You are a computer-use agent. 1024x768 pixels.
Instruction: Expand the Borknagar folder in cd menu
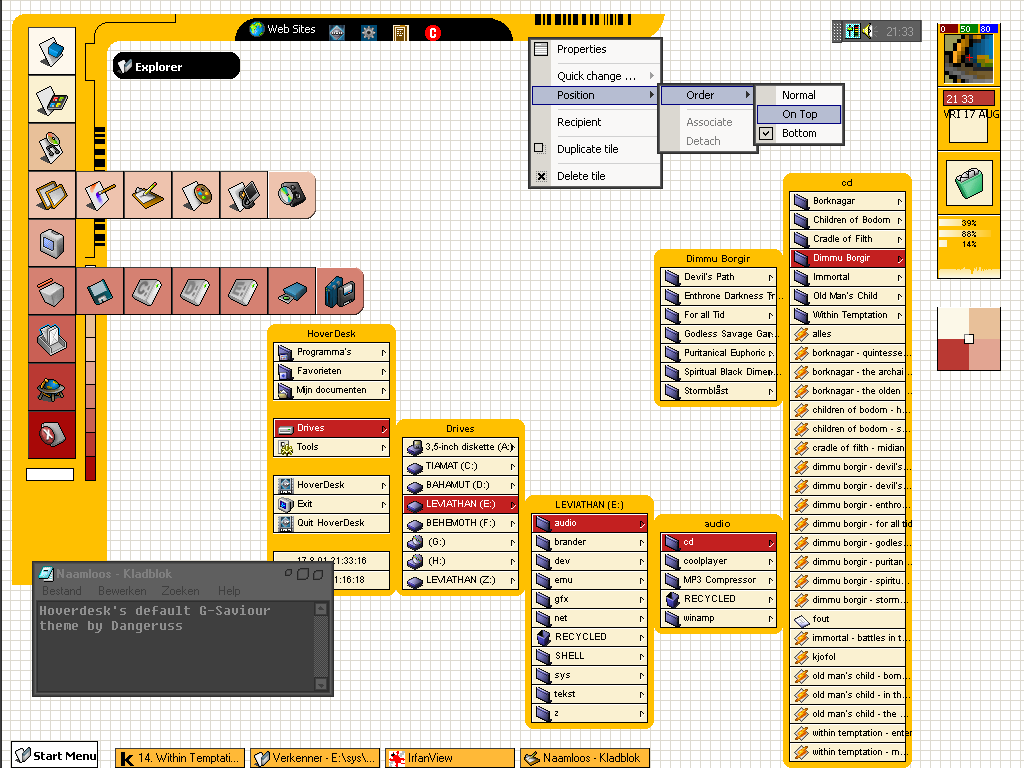point(847,201)
